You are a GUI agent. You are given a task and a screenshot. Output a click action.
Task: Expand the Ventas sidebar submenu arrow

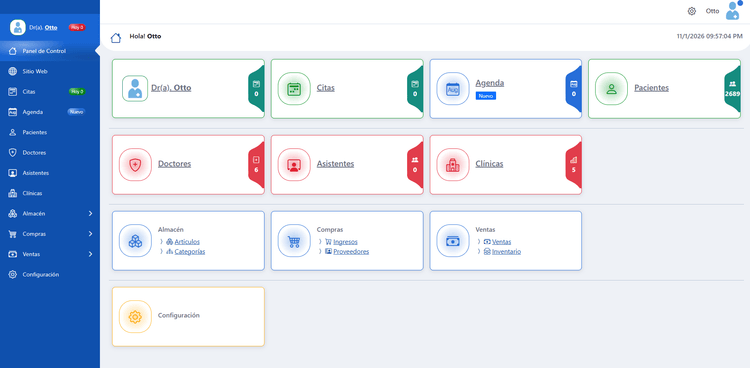coord(90,254)
